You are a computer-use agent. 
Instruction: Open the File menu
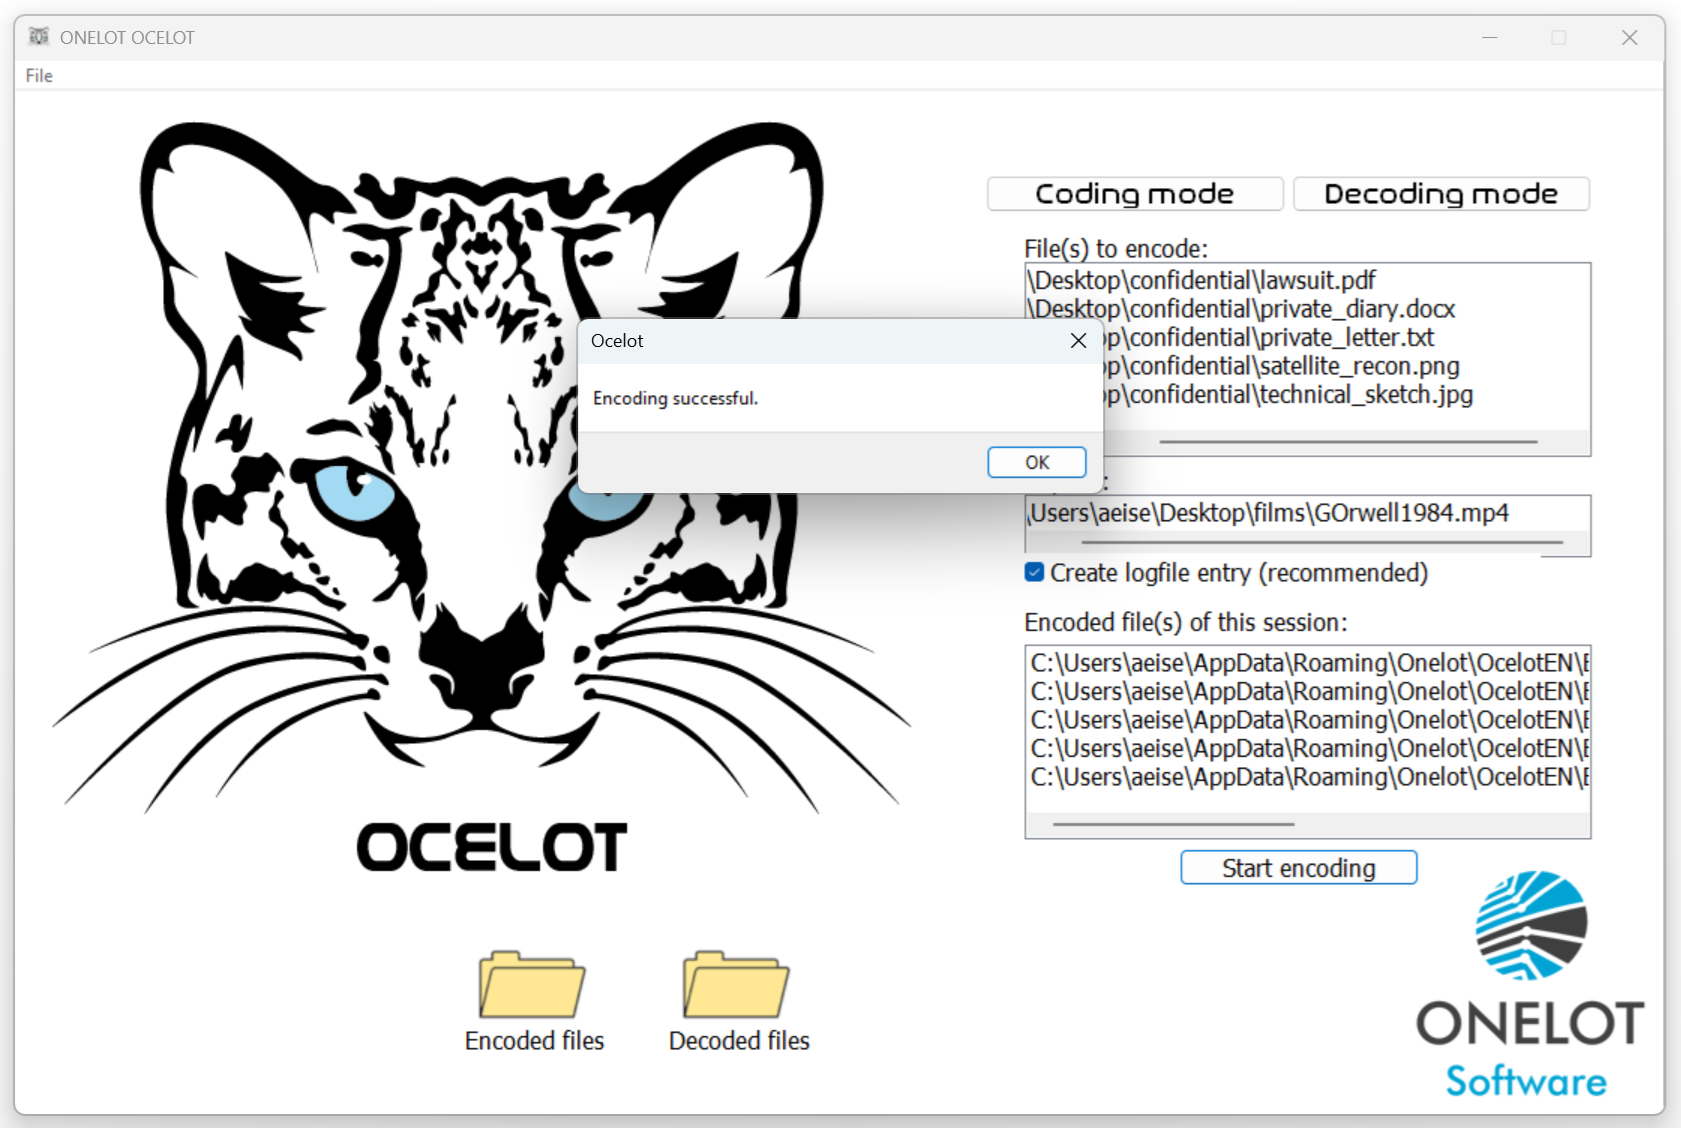[x=39, y=75]
